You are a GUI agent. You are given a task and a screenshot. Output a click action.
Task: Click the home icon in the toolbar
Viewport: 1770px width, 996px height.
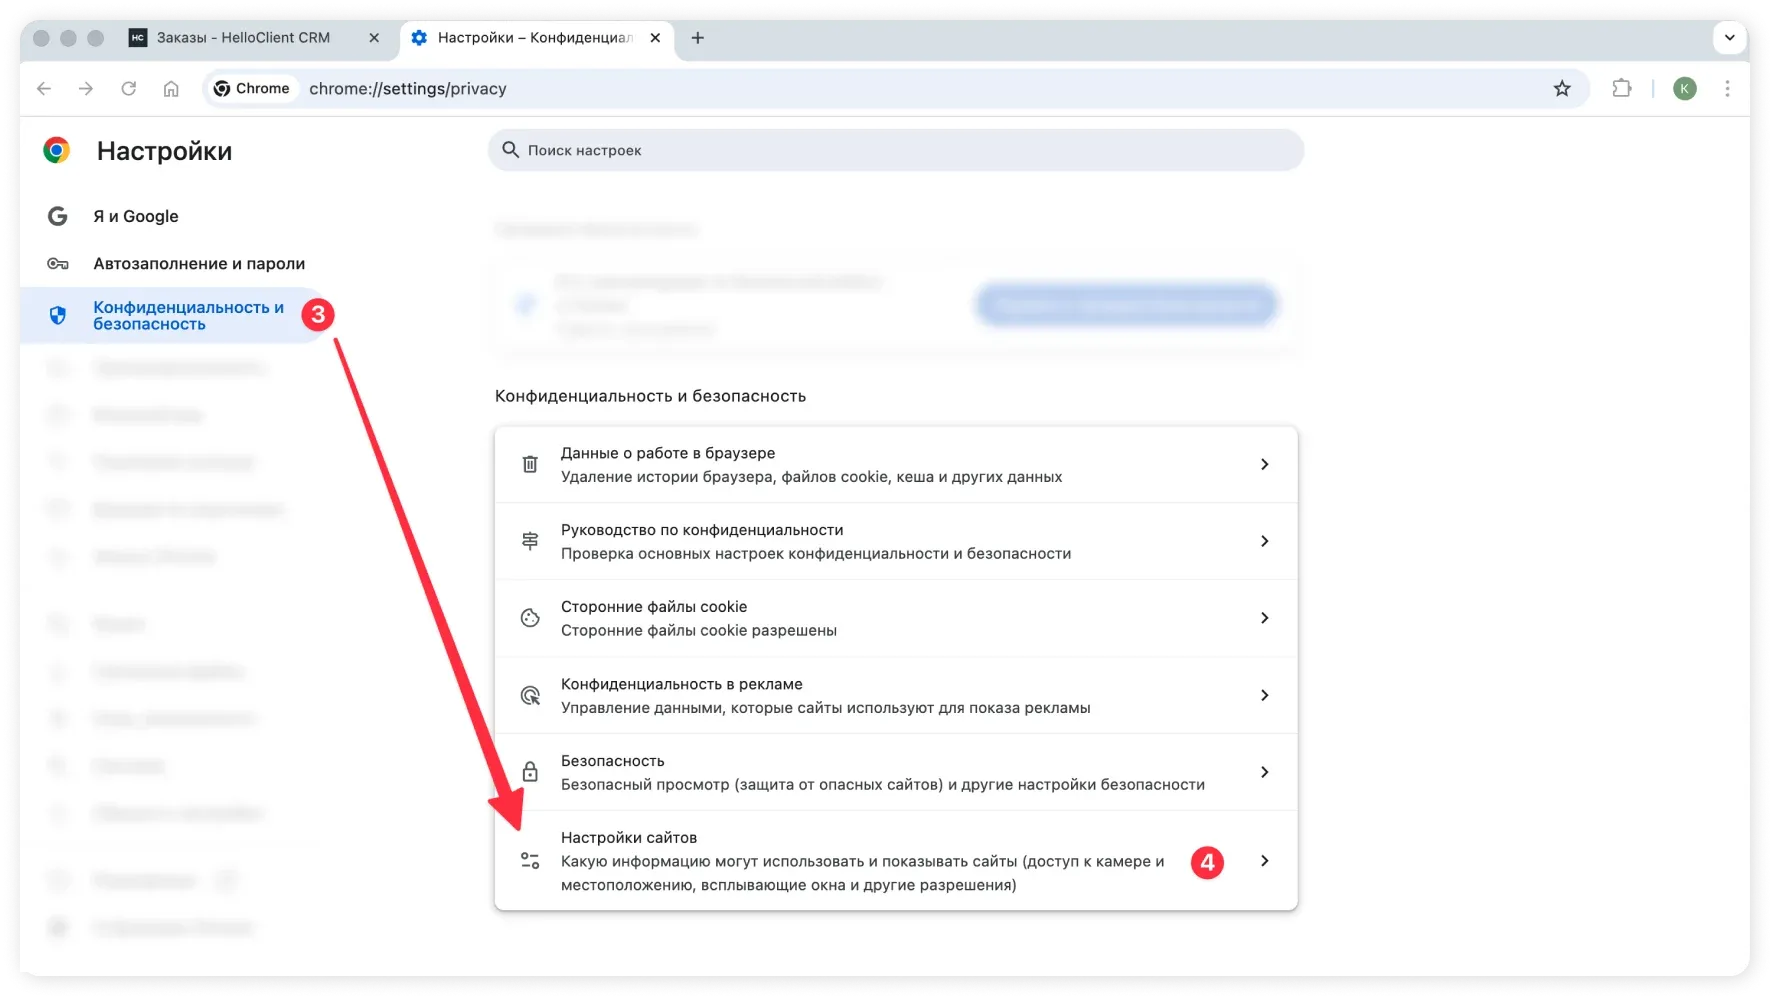pyautogui.click(x=170, y=89)
